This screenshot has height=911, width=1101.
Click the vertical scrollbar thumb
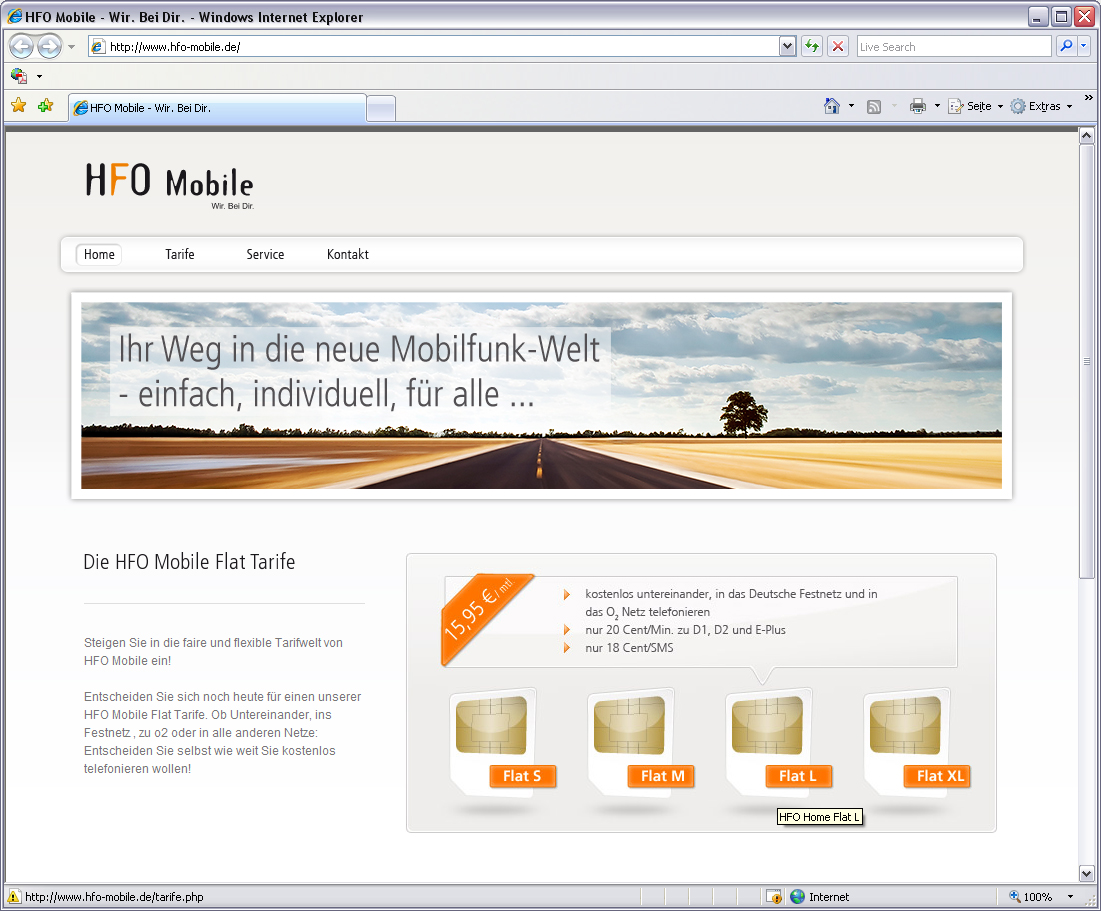click(1086, 362)
